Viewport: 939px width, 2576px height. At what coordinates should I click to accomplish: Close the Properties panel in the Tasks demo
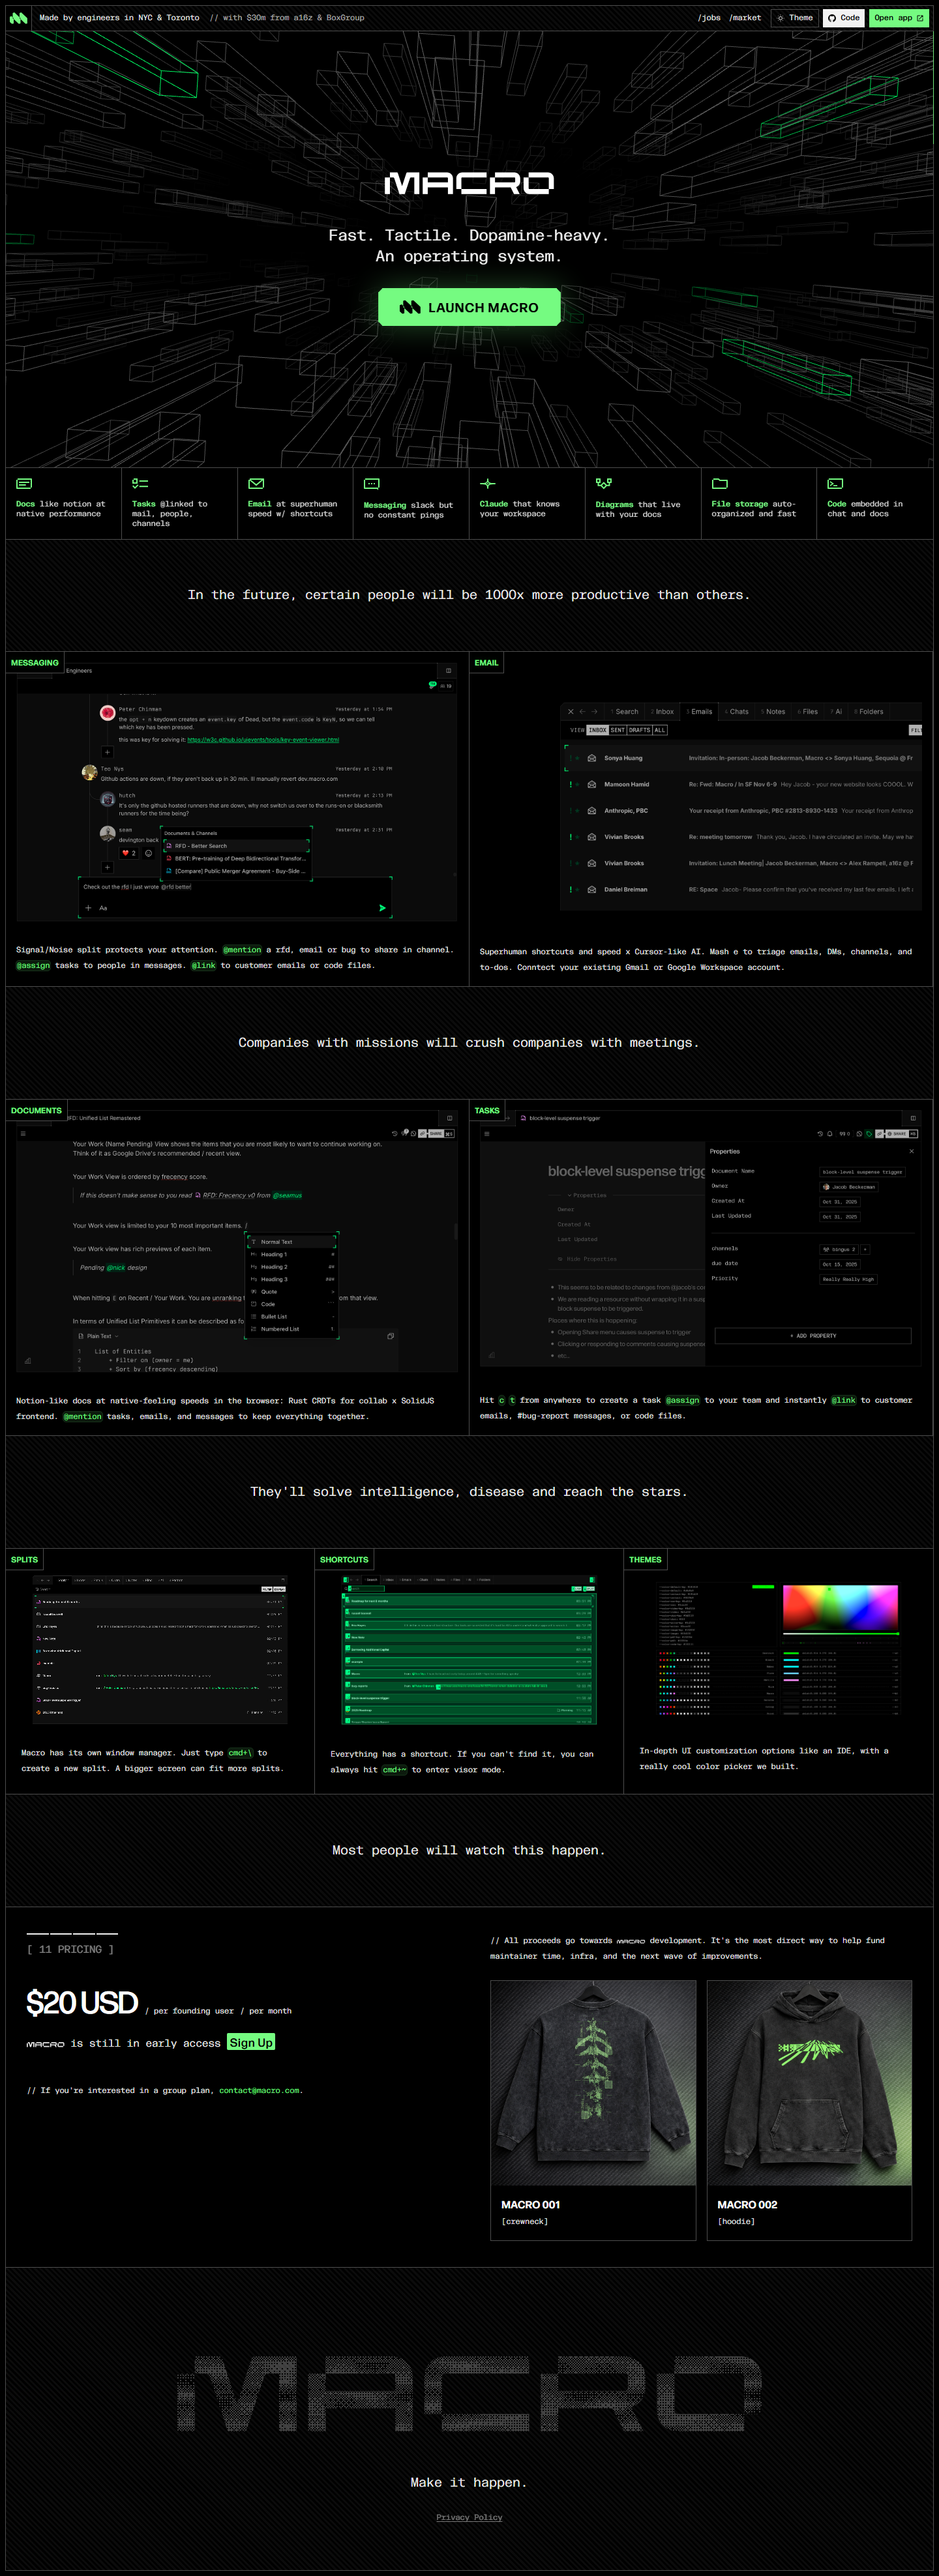(x=911, y=1151)
